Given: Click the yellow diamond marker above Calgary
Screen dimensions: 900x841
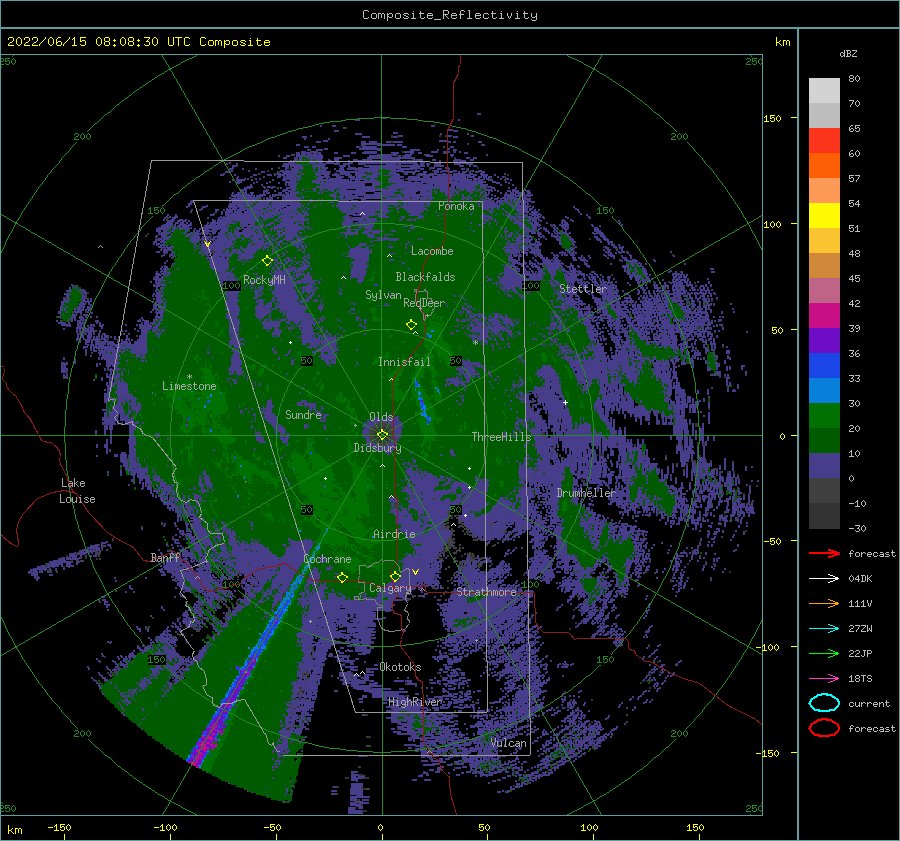Looking at the screenshot, I should pos(395,576).
